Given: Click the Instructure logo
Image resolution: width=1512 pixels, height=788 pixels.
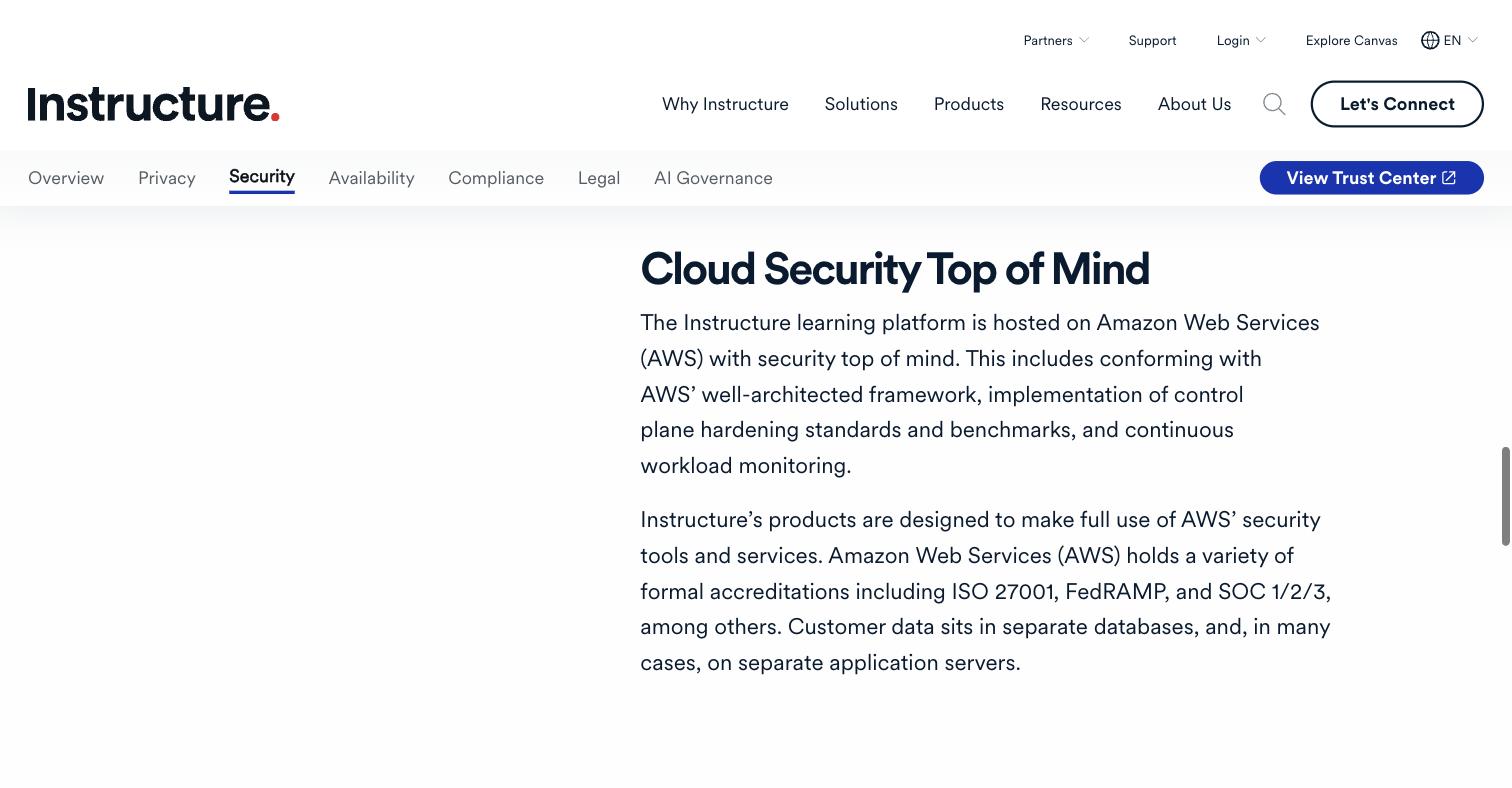Looking at the screenshot, I should point(153,104).
